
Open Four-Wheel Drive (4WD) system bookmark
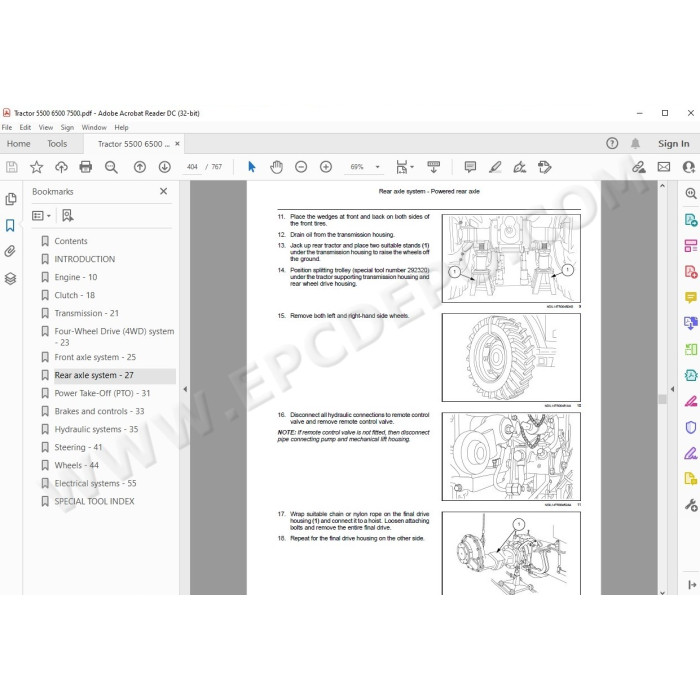click(114, 337)
